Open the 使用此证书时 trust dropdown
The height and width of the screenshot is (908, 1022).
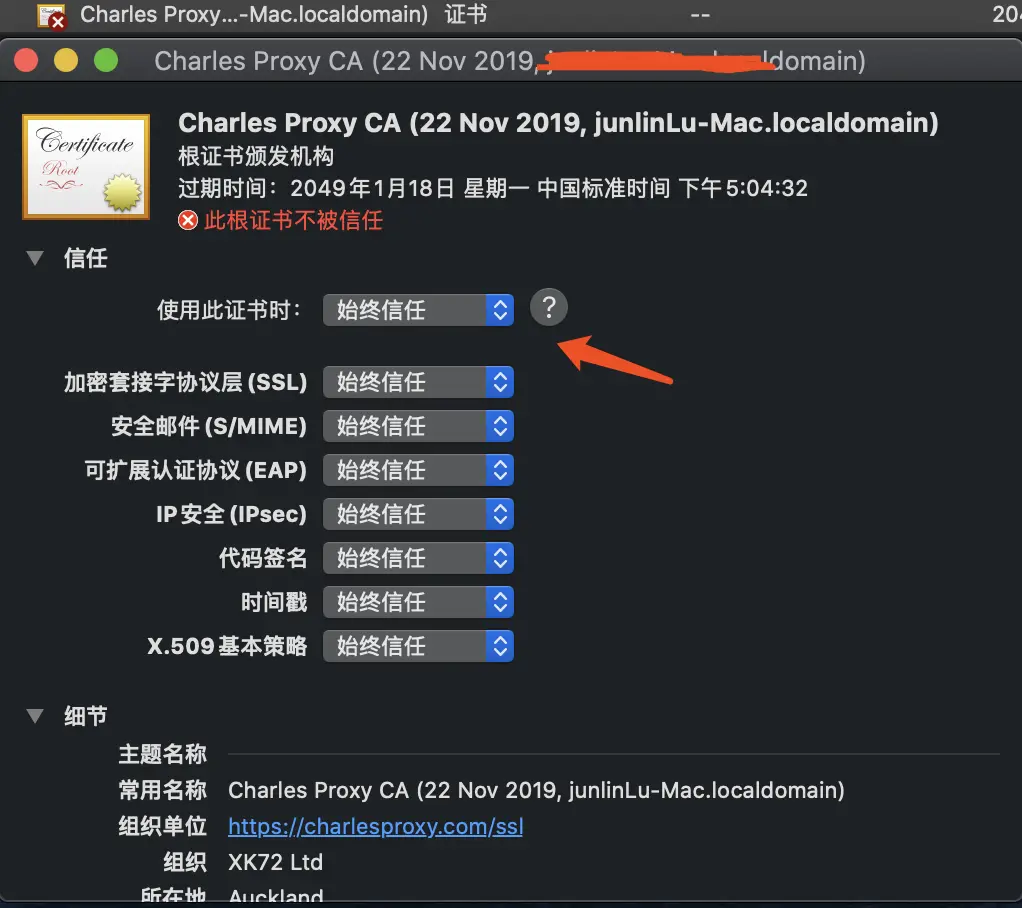coord(418,310)
